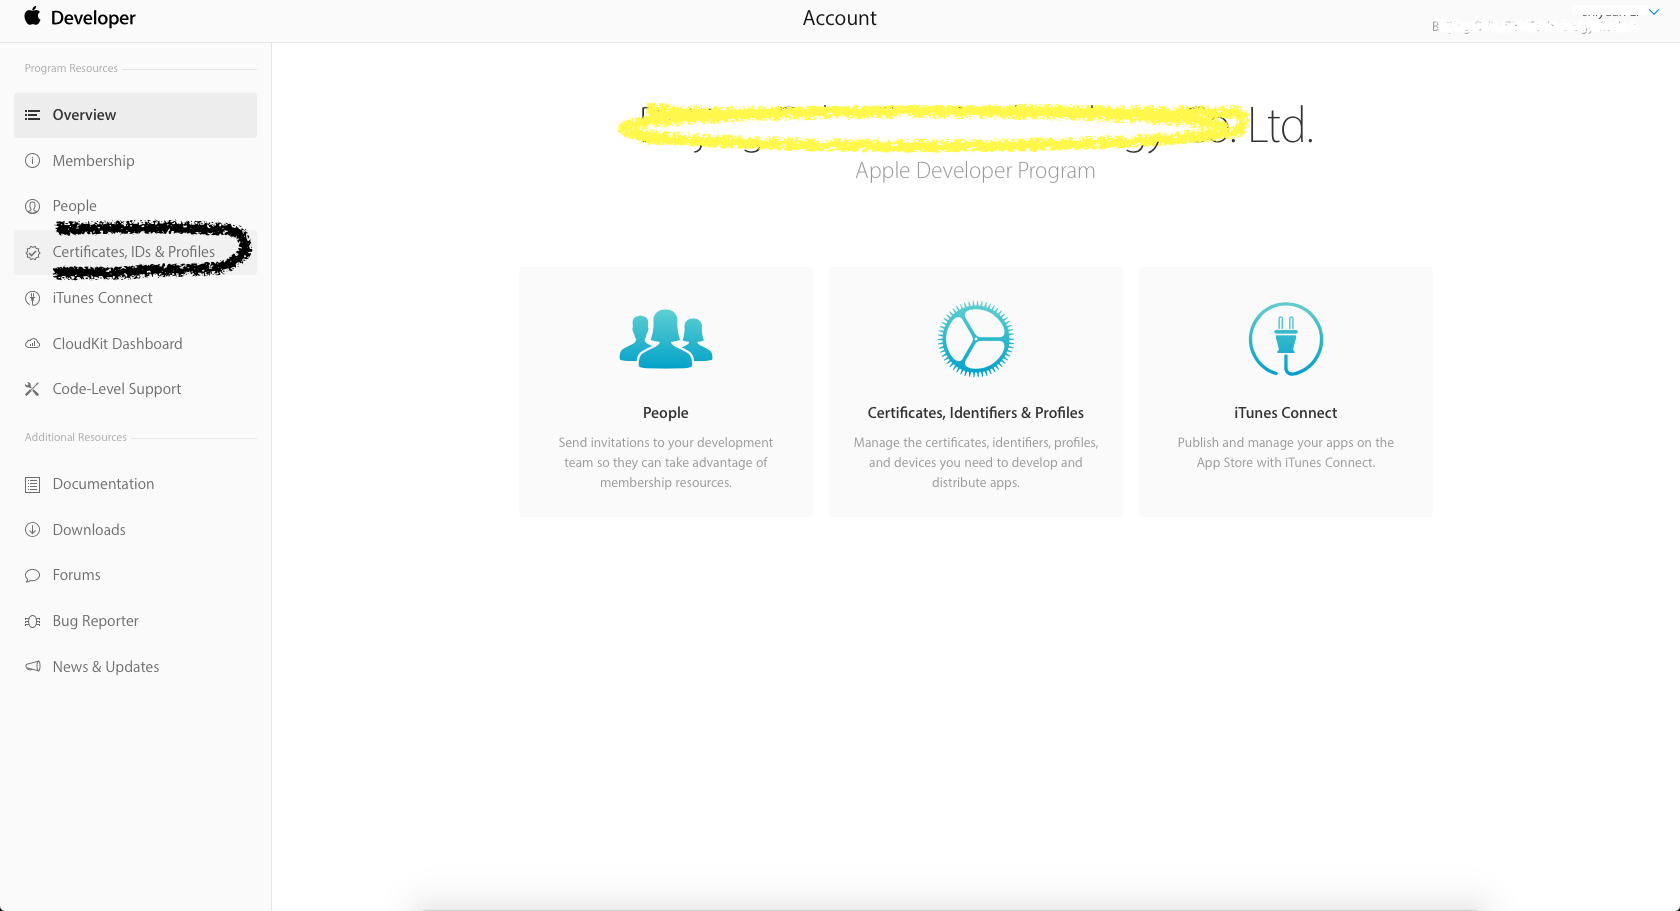Image resolution: width=1680 pixels, height=911 pixels.
Task: Click the Additional Resources section label
Action: point(76,438)
